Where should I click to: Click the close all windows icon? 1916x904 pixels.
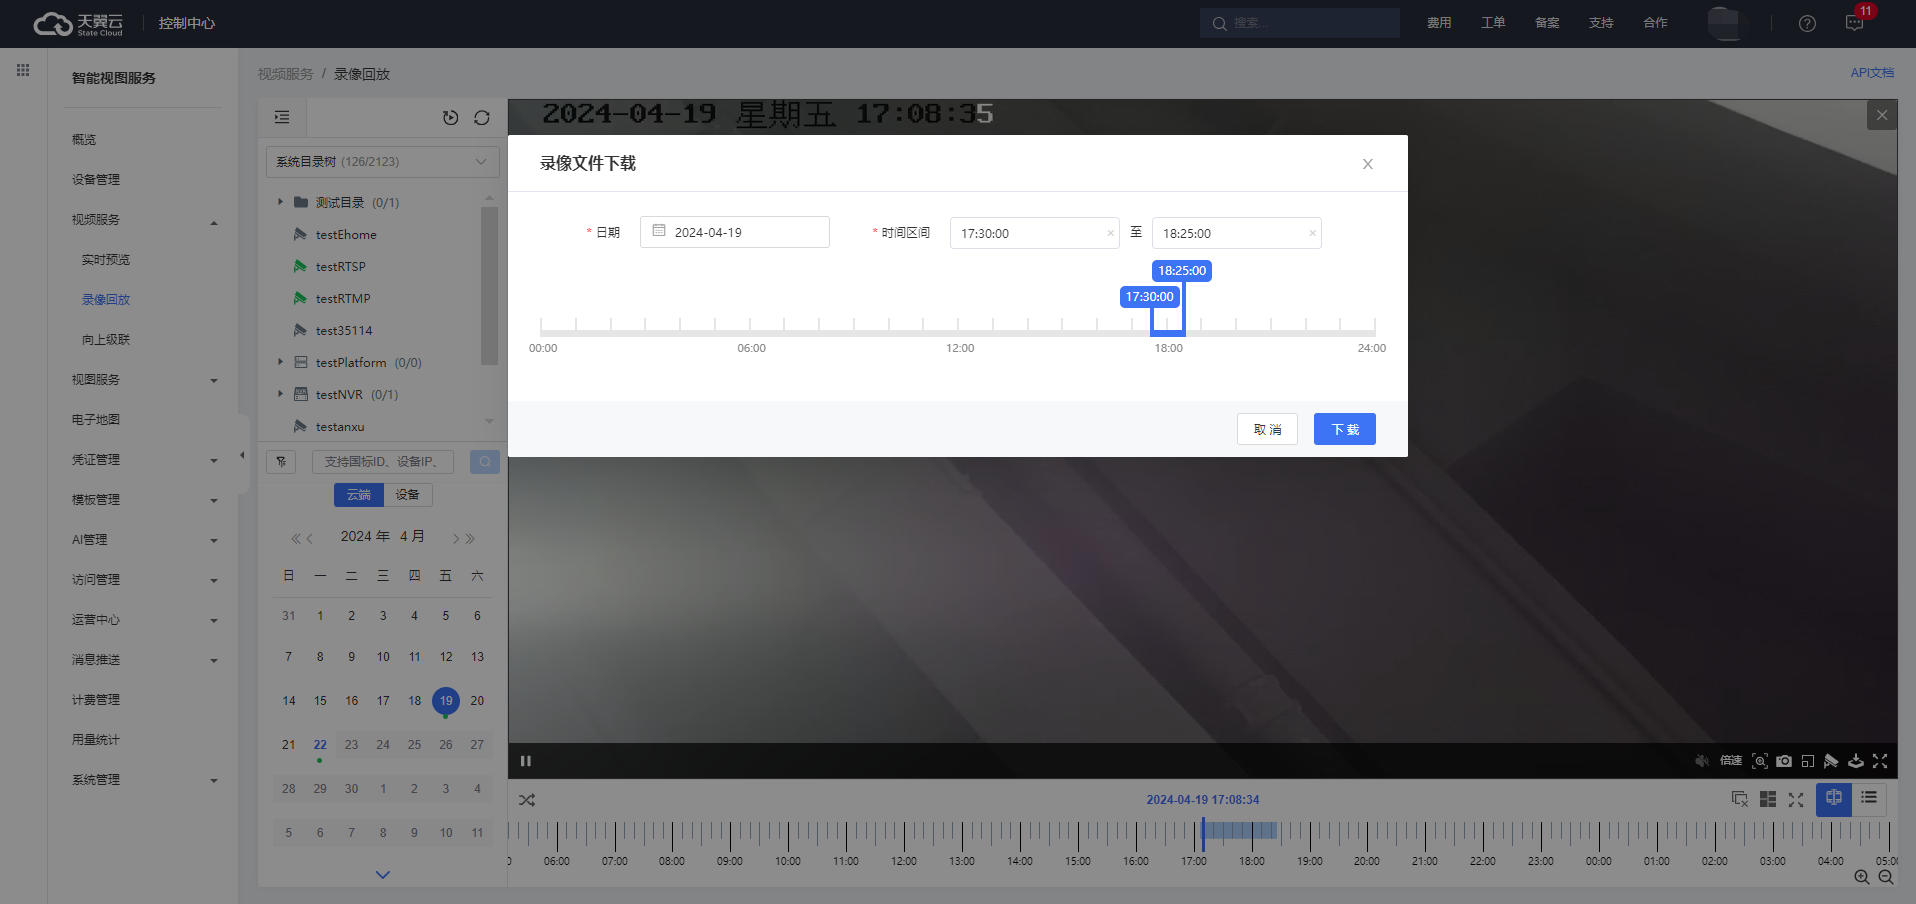click(1740, 800)
